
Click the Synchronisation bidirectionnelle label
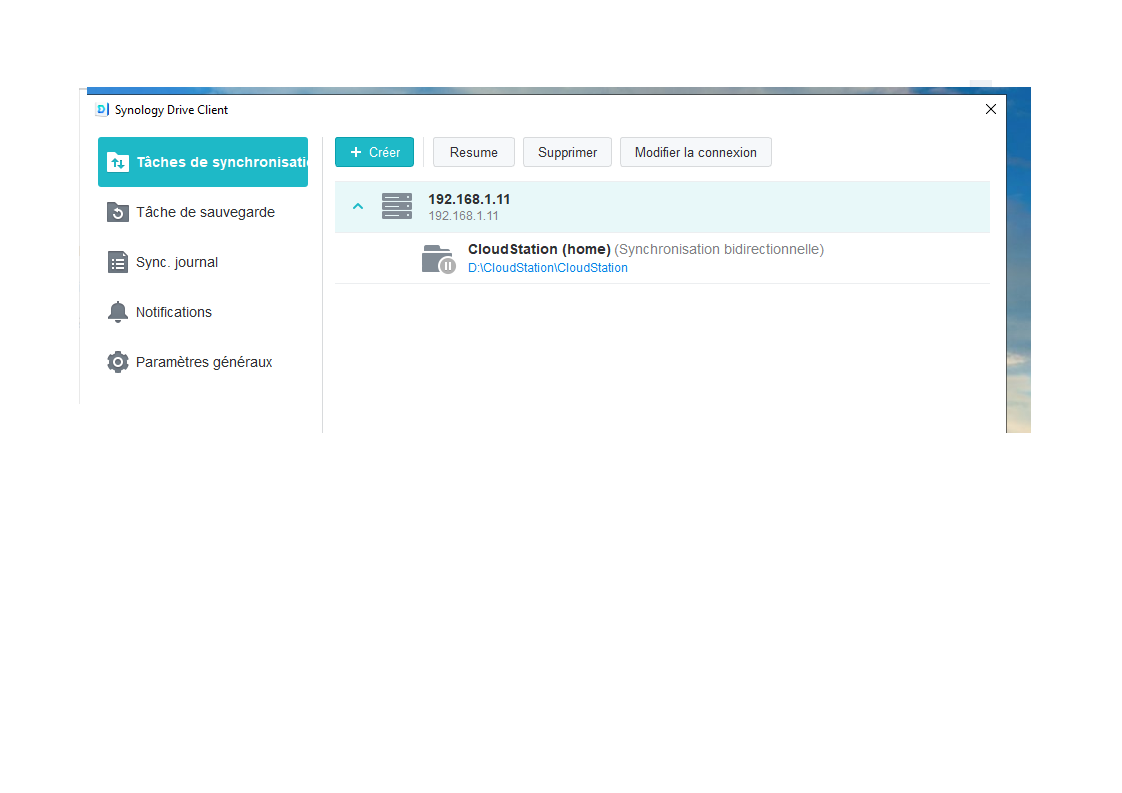pos(719,249)
